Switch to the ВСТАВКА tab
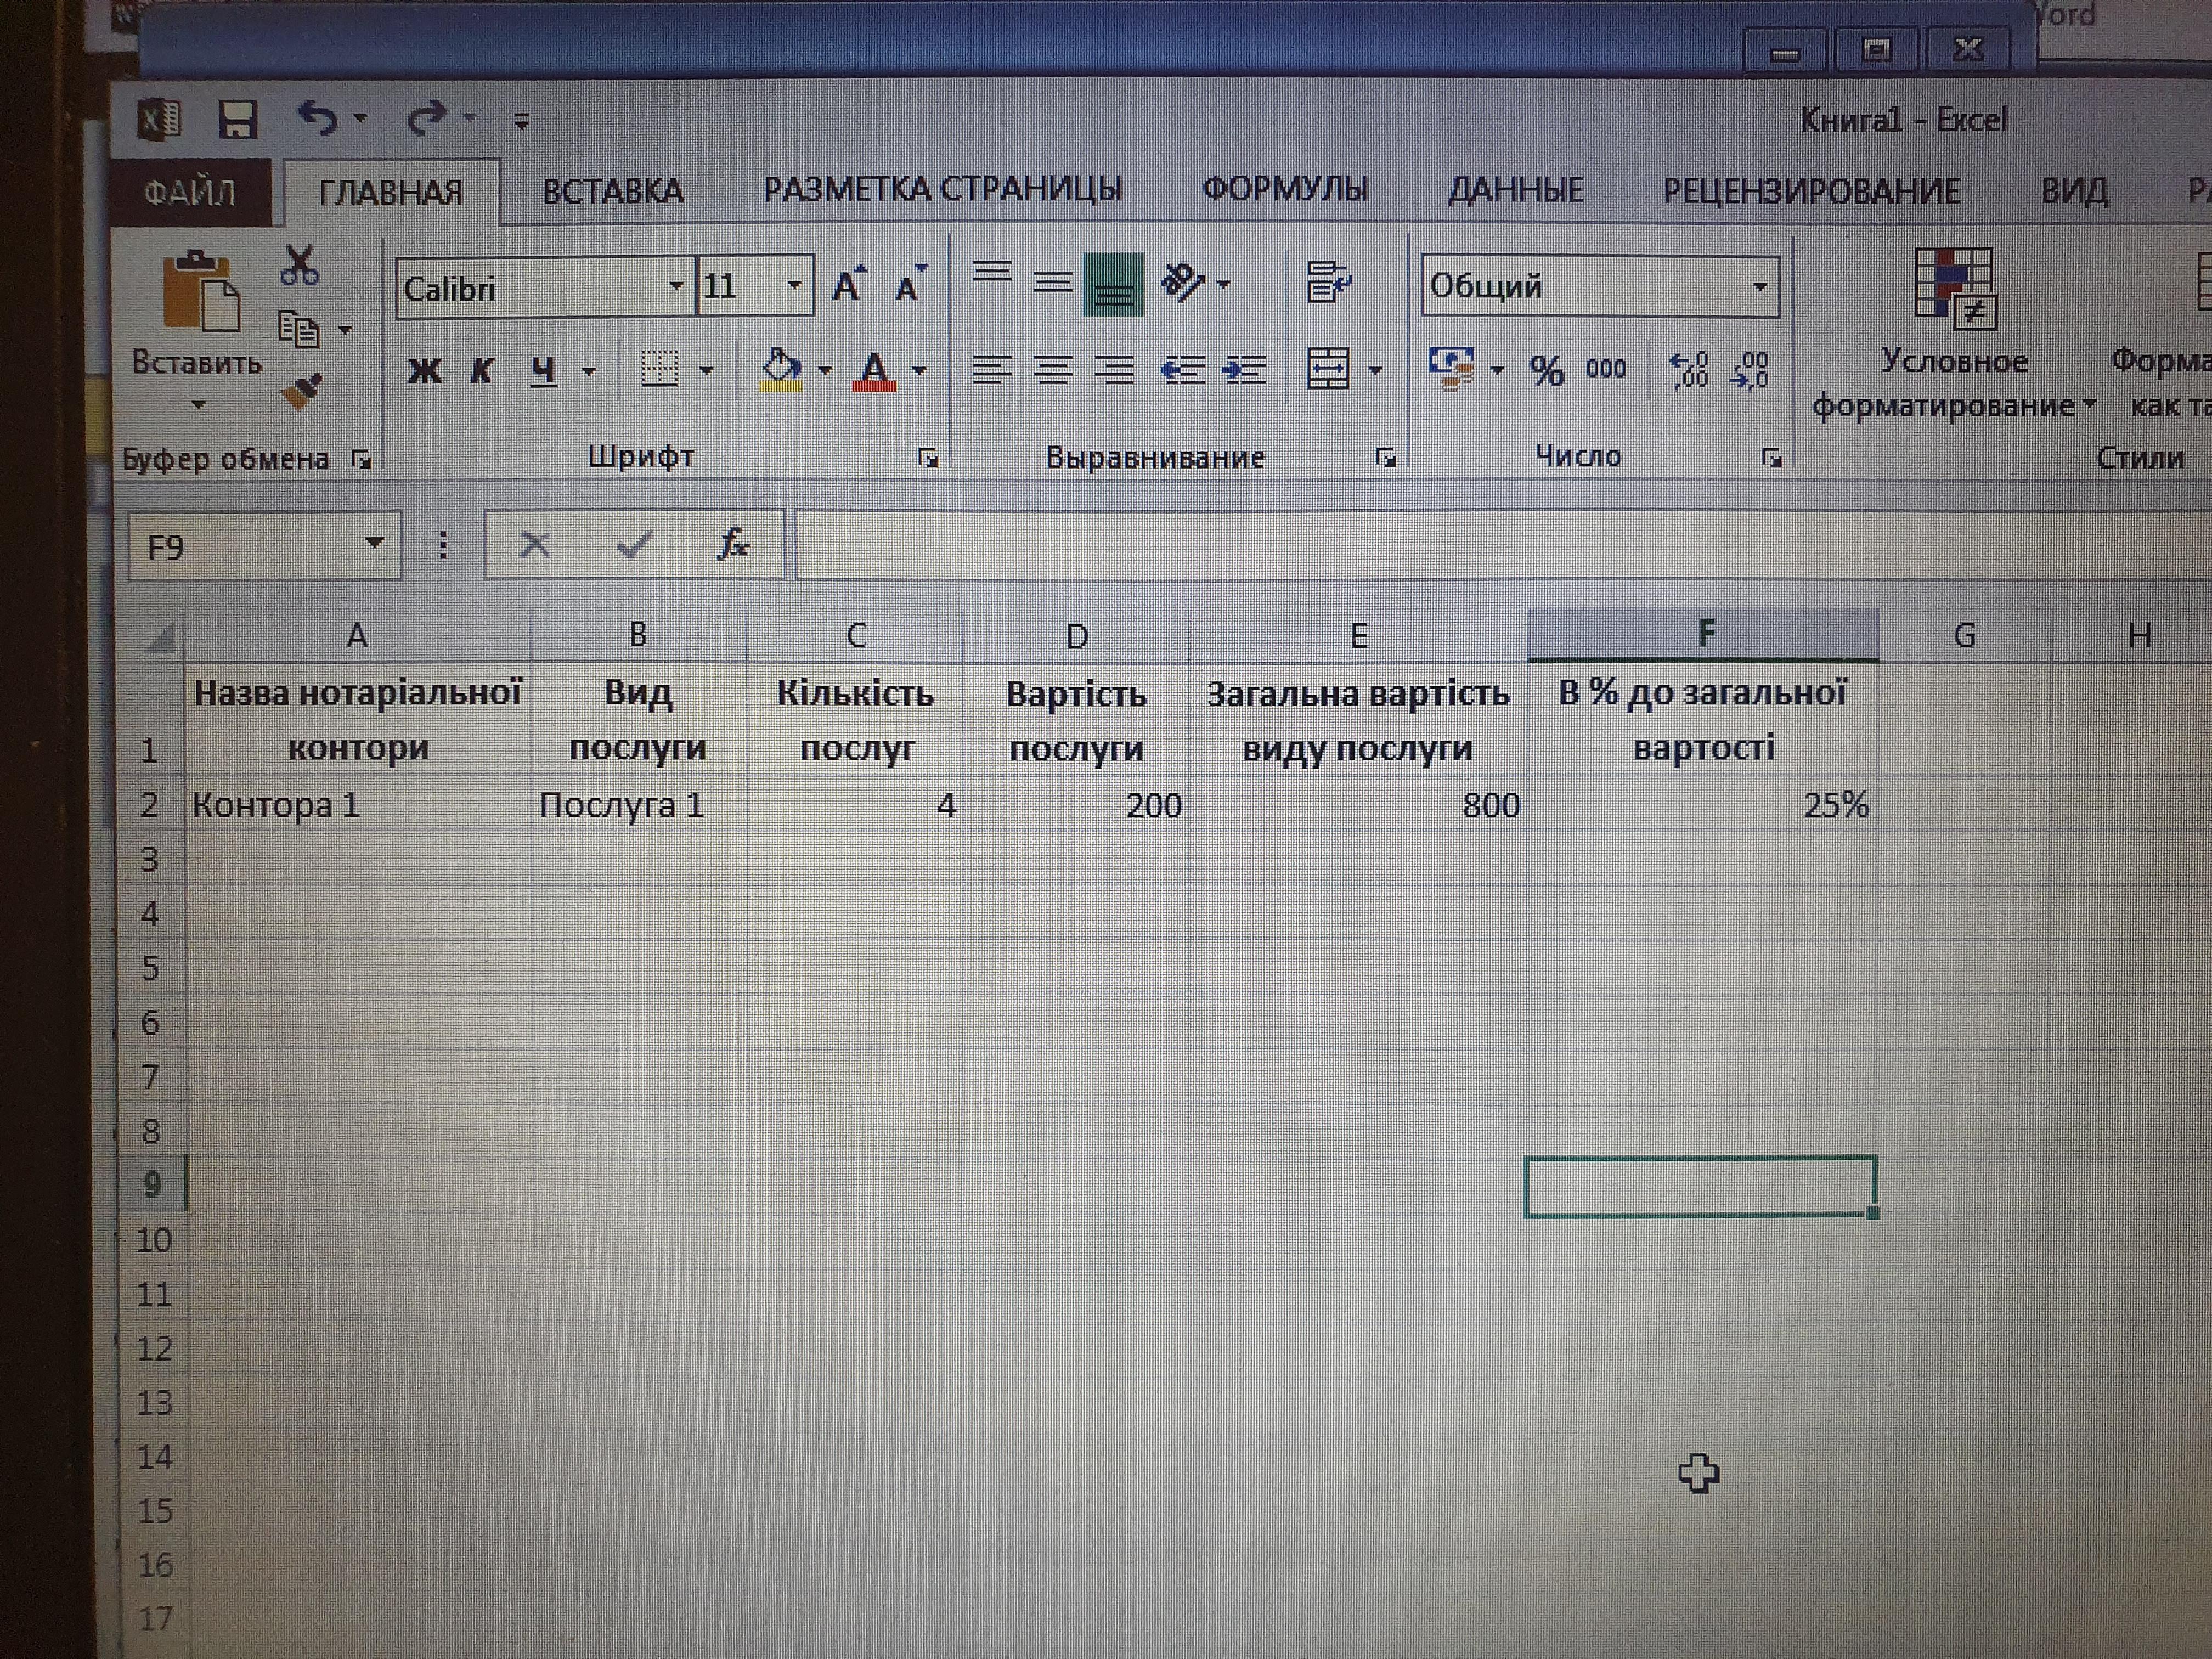2212x1659 pixels. pos(612,191)
